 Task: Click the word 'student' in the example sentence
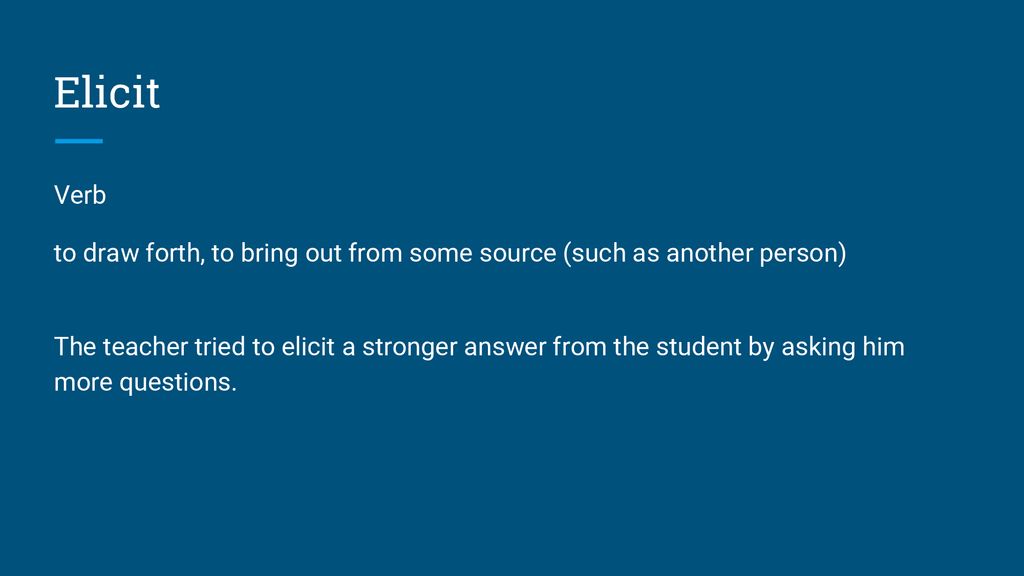tap(699, 347)
